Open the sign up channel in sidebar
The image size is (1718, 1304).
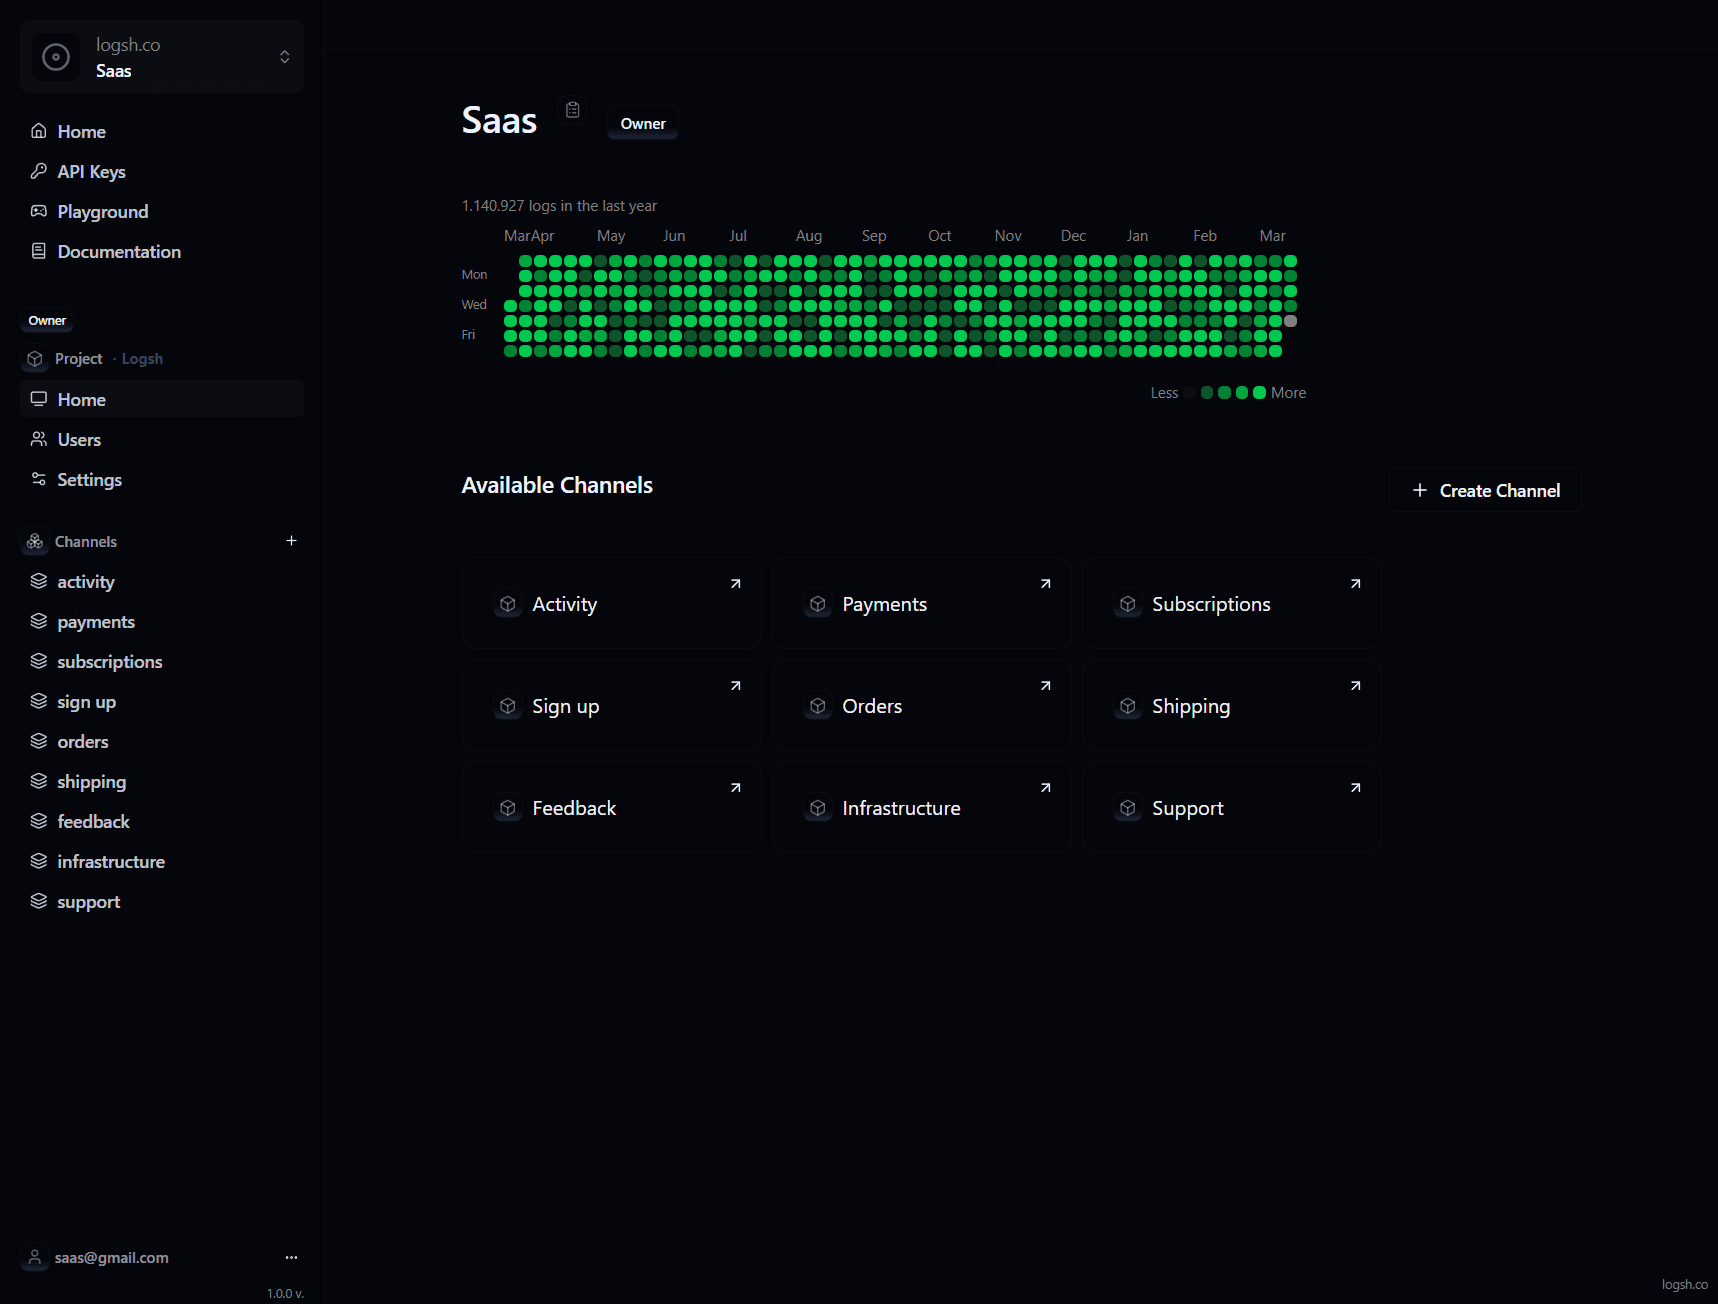pos(162,702)
